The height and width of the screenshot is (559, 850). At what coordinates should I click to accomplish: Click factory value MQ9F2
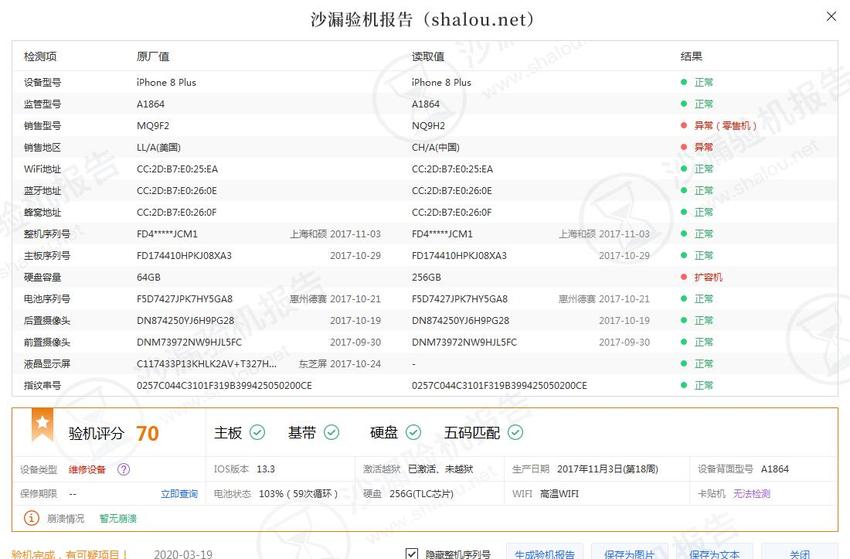coord(153,125)
